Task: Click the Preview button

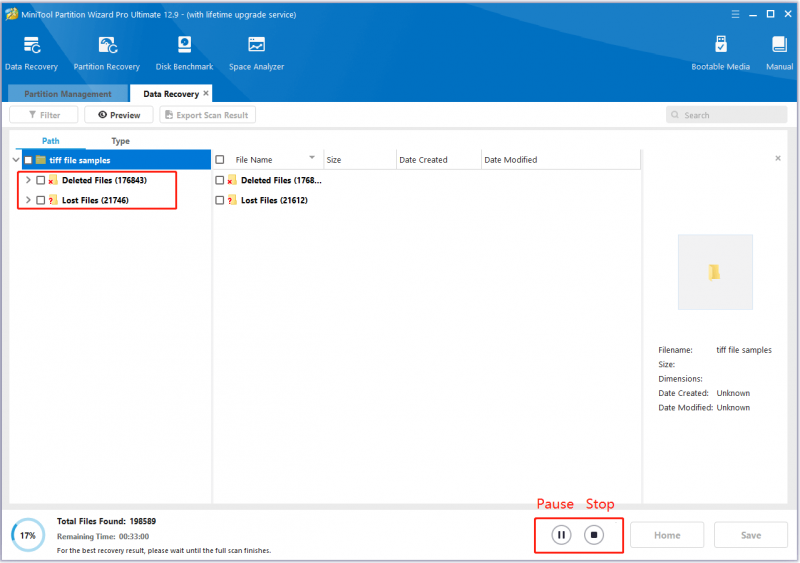Action: [119, 115]
